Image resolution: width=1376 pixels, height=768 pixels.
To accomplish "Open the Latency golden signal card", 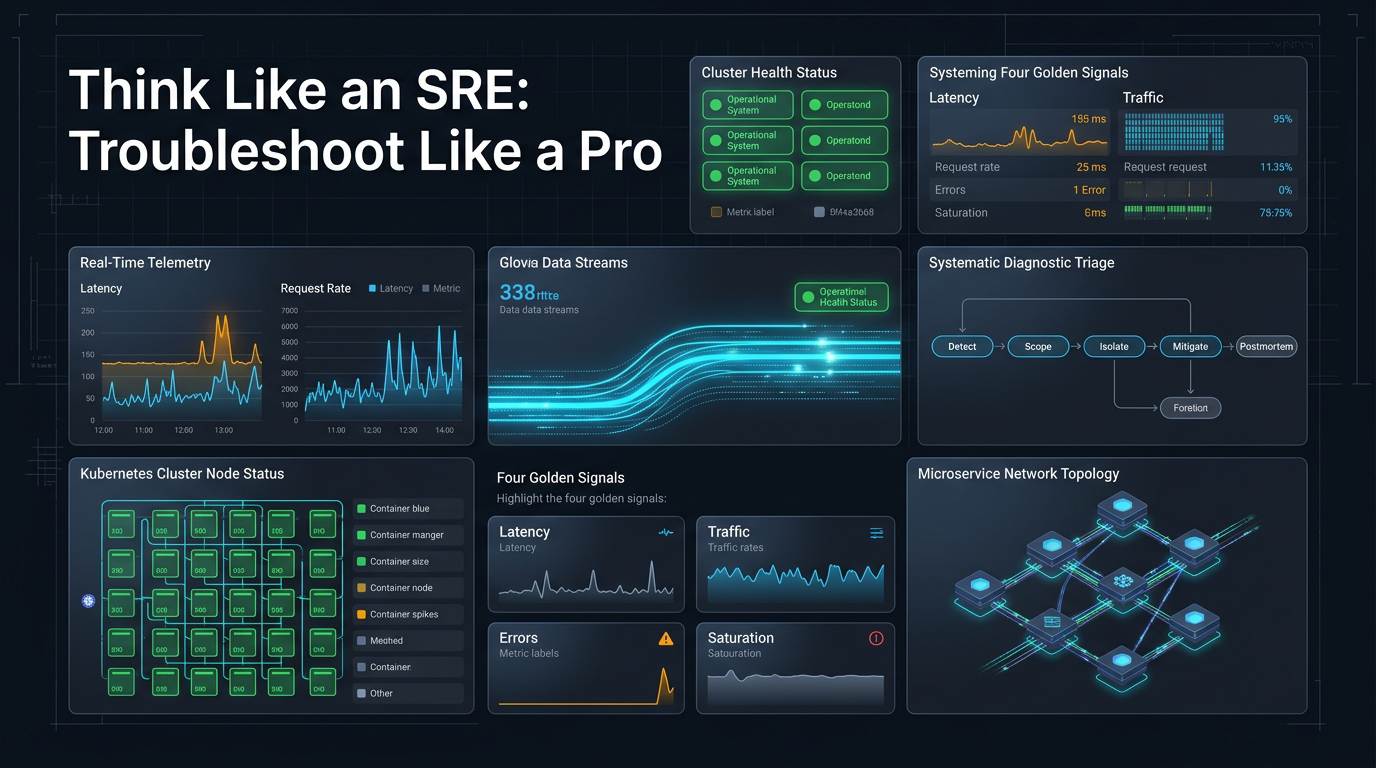I will pos(586,564).
